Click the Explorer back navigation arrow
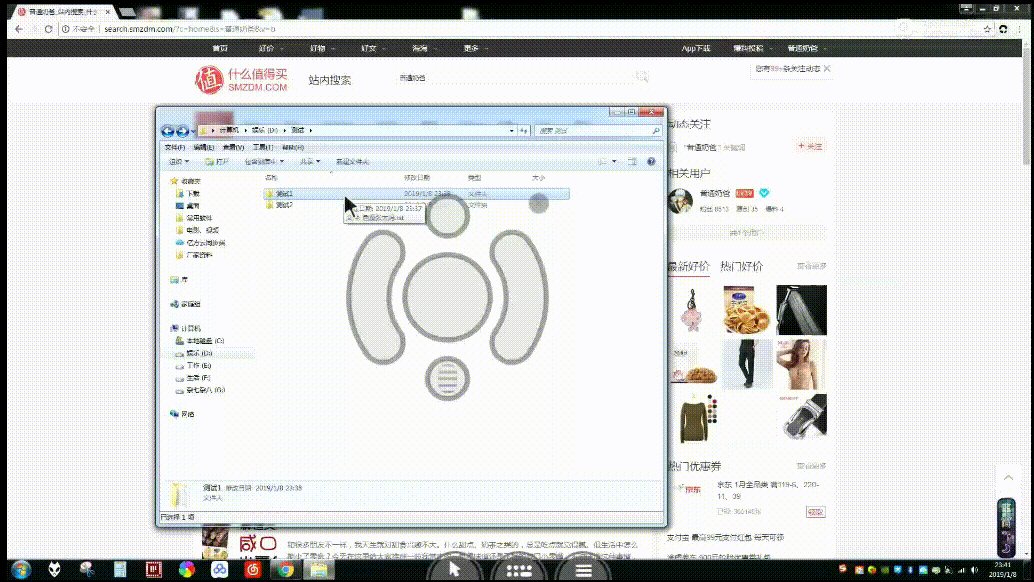 [168, 131]
